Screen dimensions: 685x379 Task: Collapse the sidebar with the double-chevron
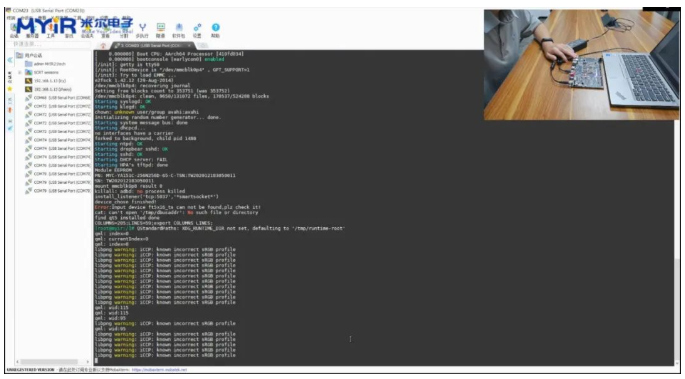10,60
